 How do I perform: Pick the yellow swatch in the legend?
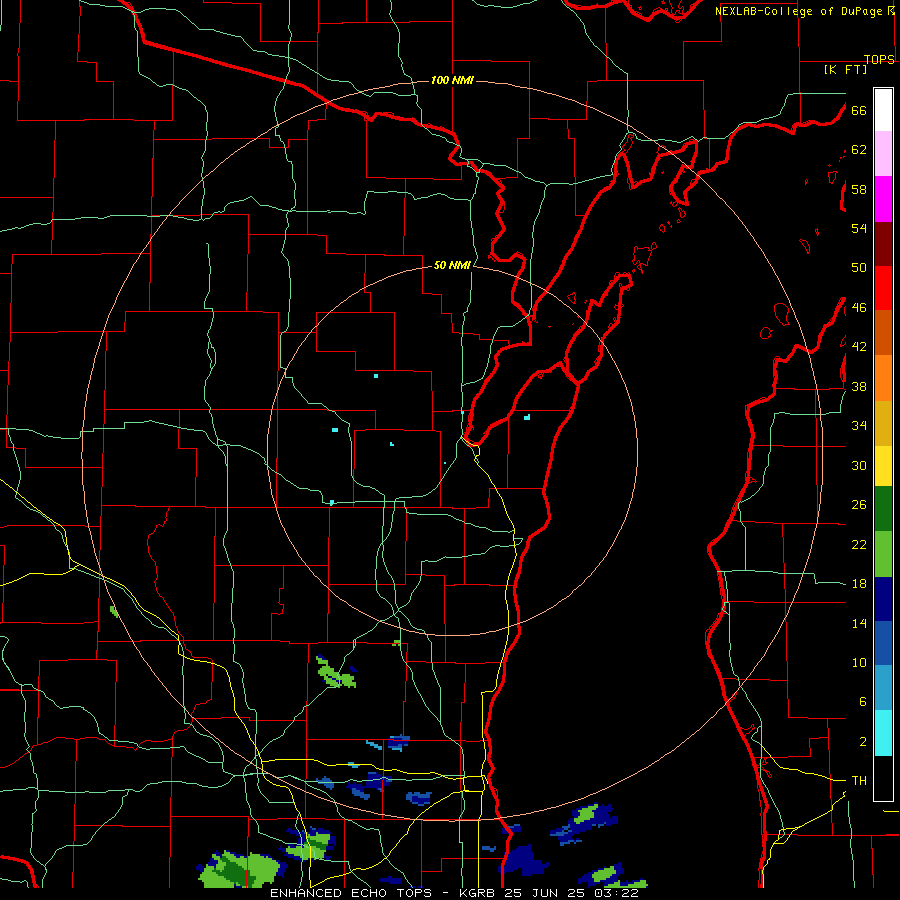pos(883,466)
